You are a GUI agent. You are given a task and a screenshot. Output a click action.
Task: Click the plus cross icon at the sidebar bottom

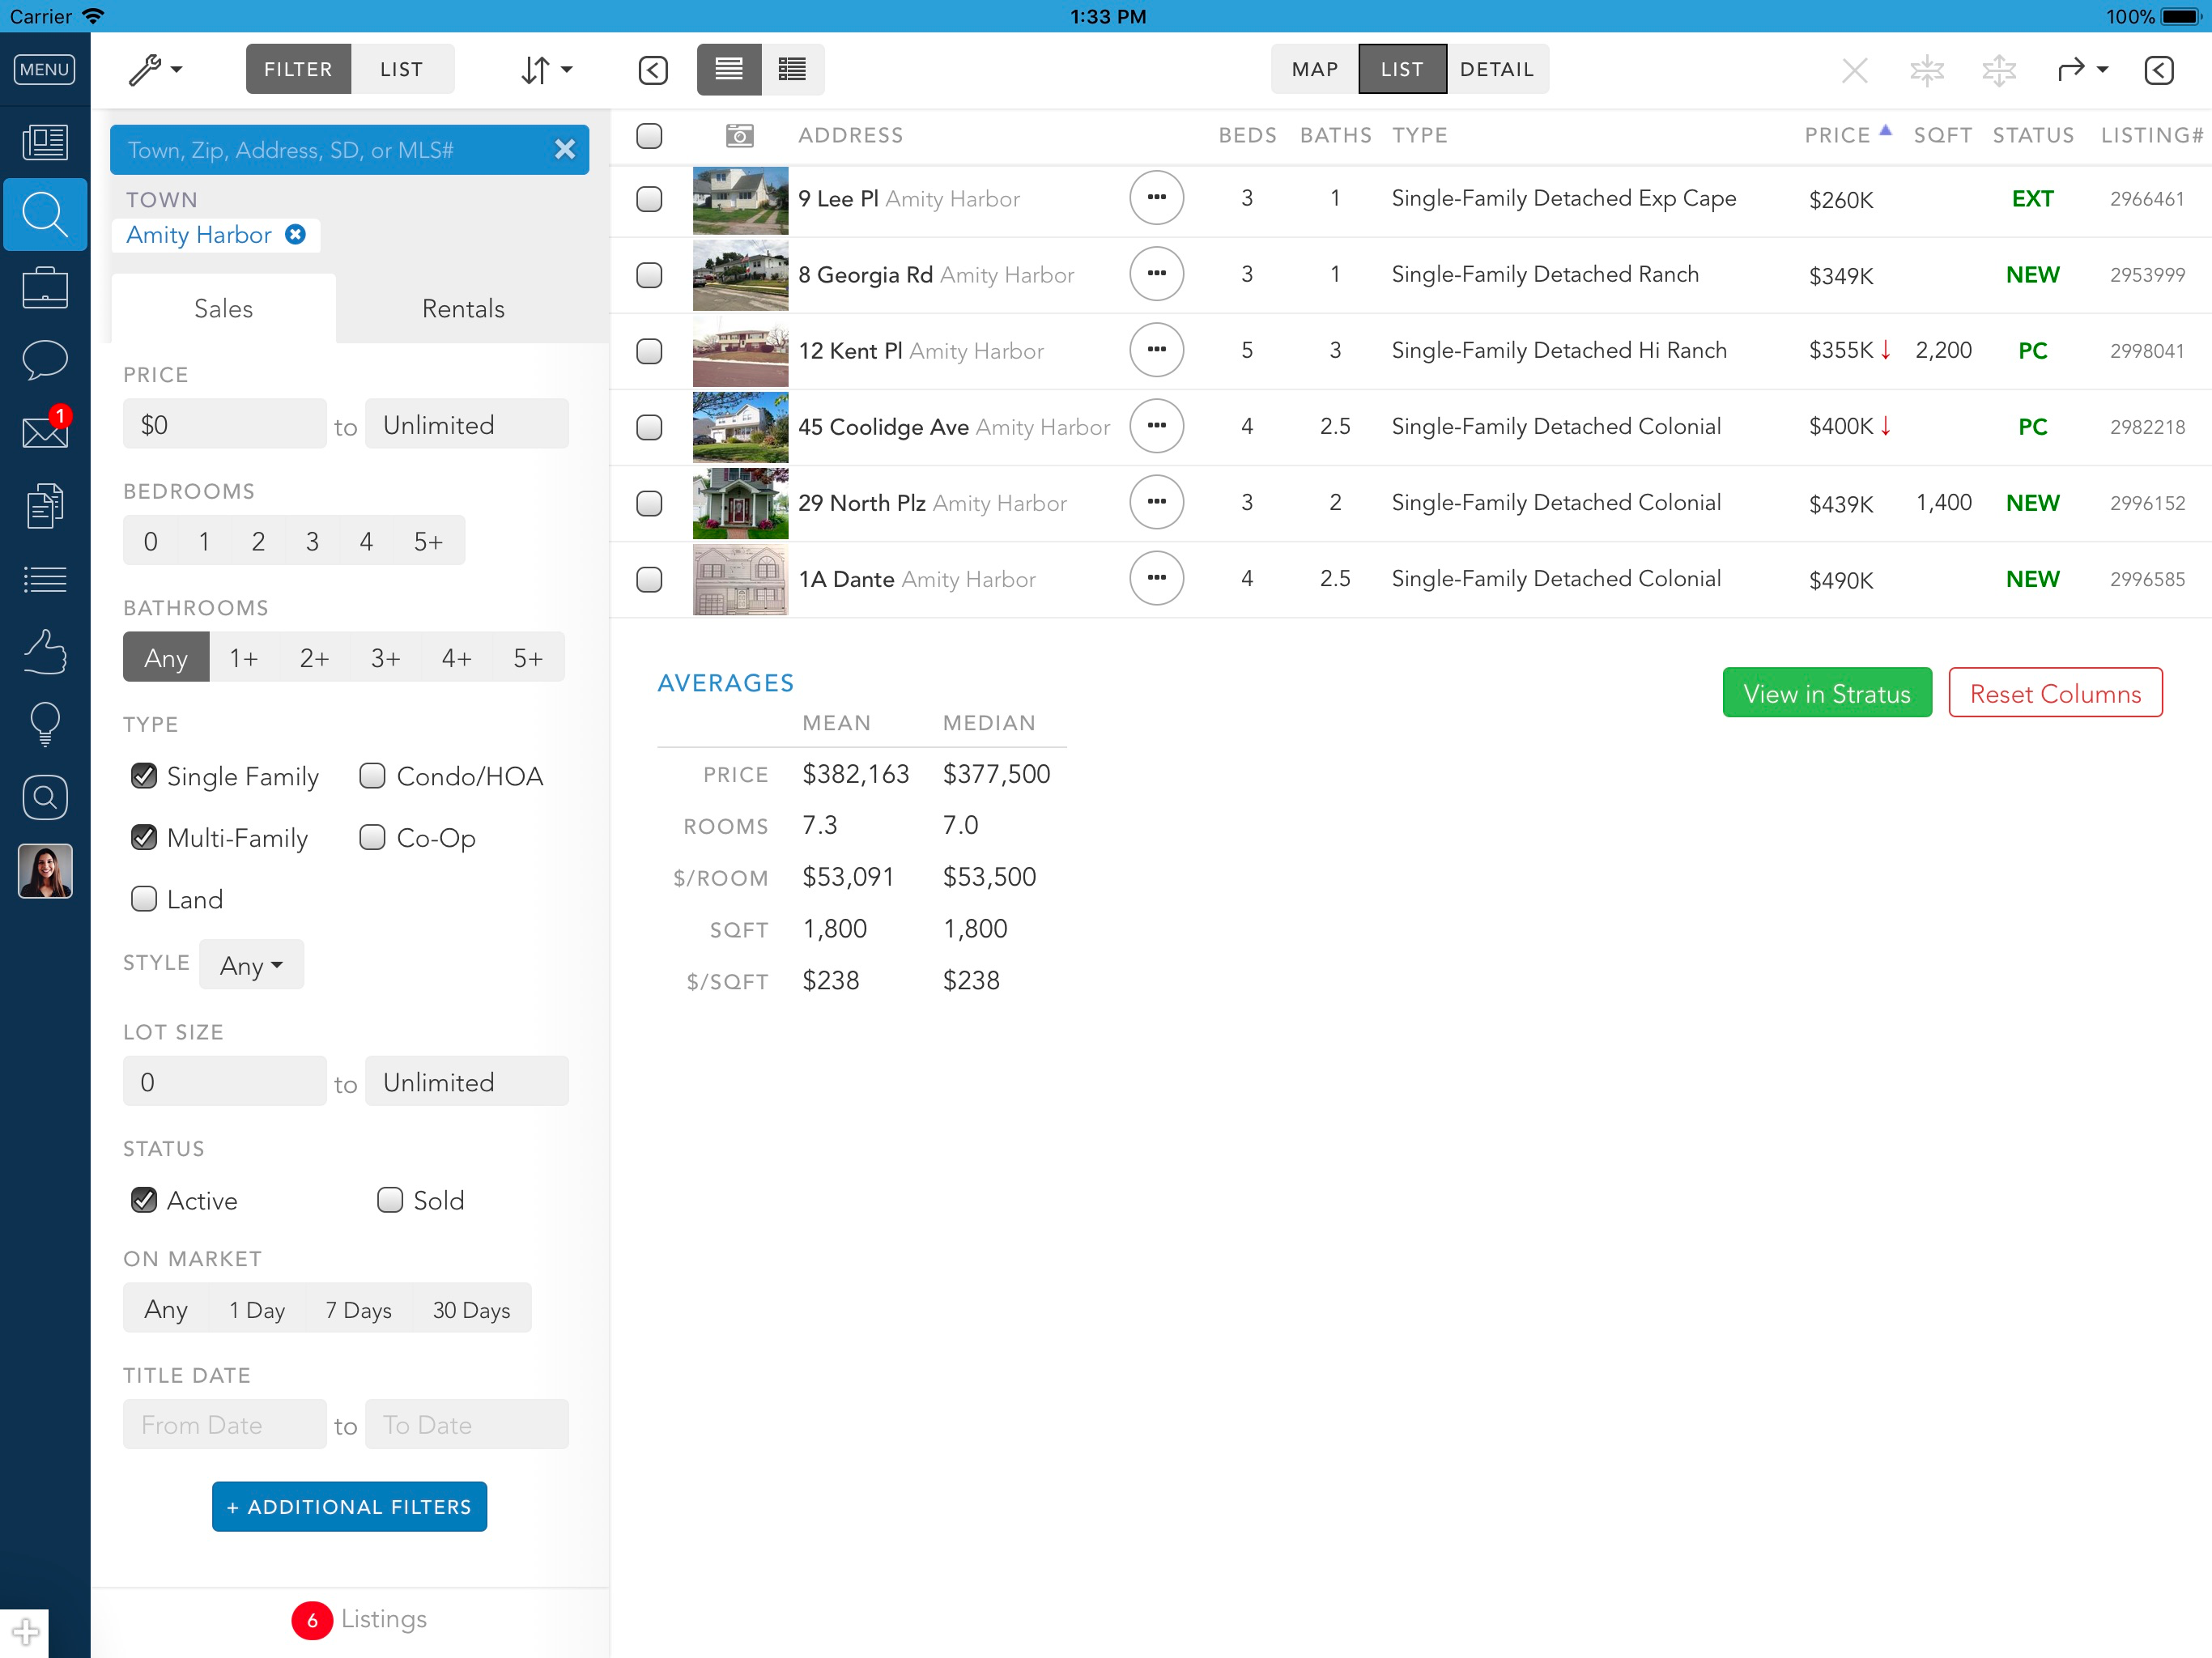(x=25, y=1631)
